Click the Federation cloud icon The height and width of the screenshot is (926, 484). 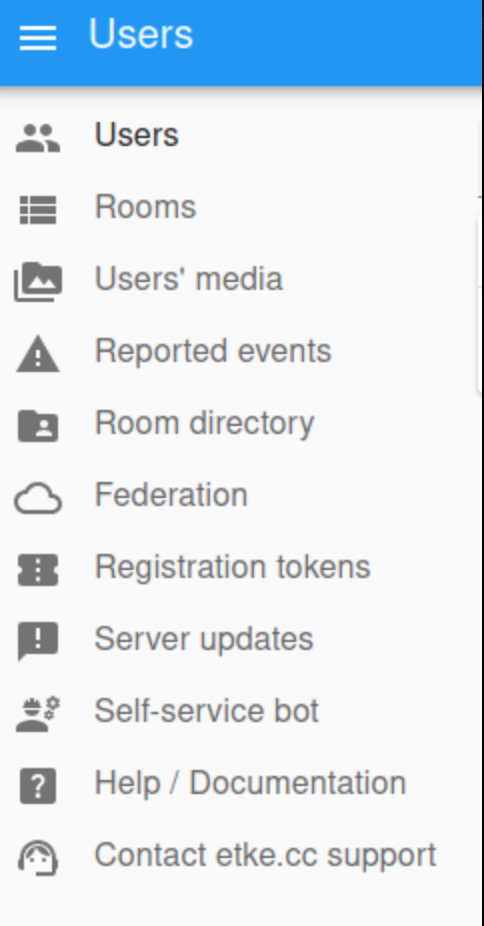tap(38, 498)
